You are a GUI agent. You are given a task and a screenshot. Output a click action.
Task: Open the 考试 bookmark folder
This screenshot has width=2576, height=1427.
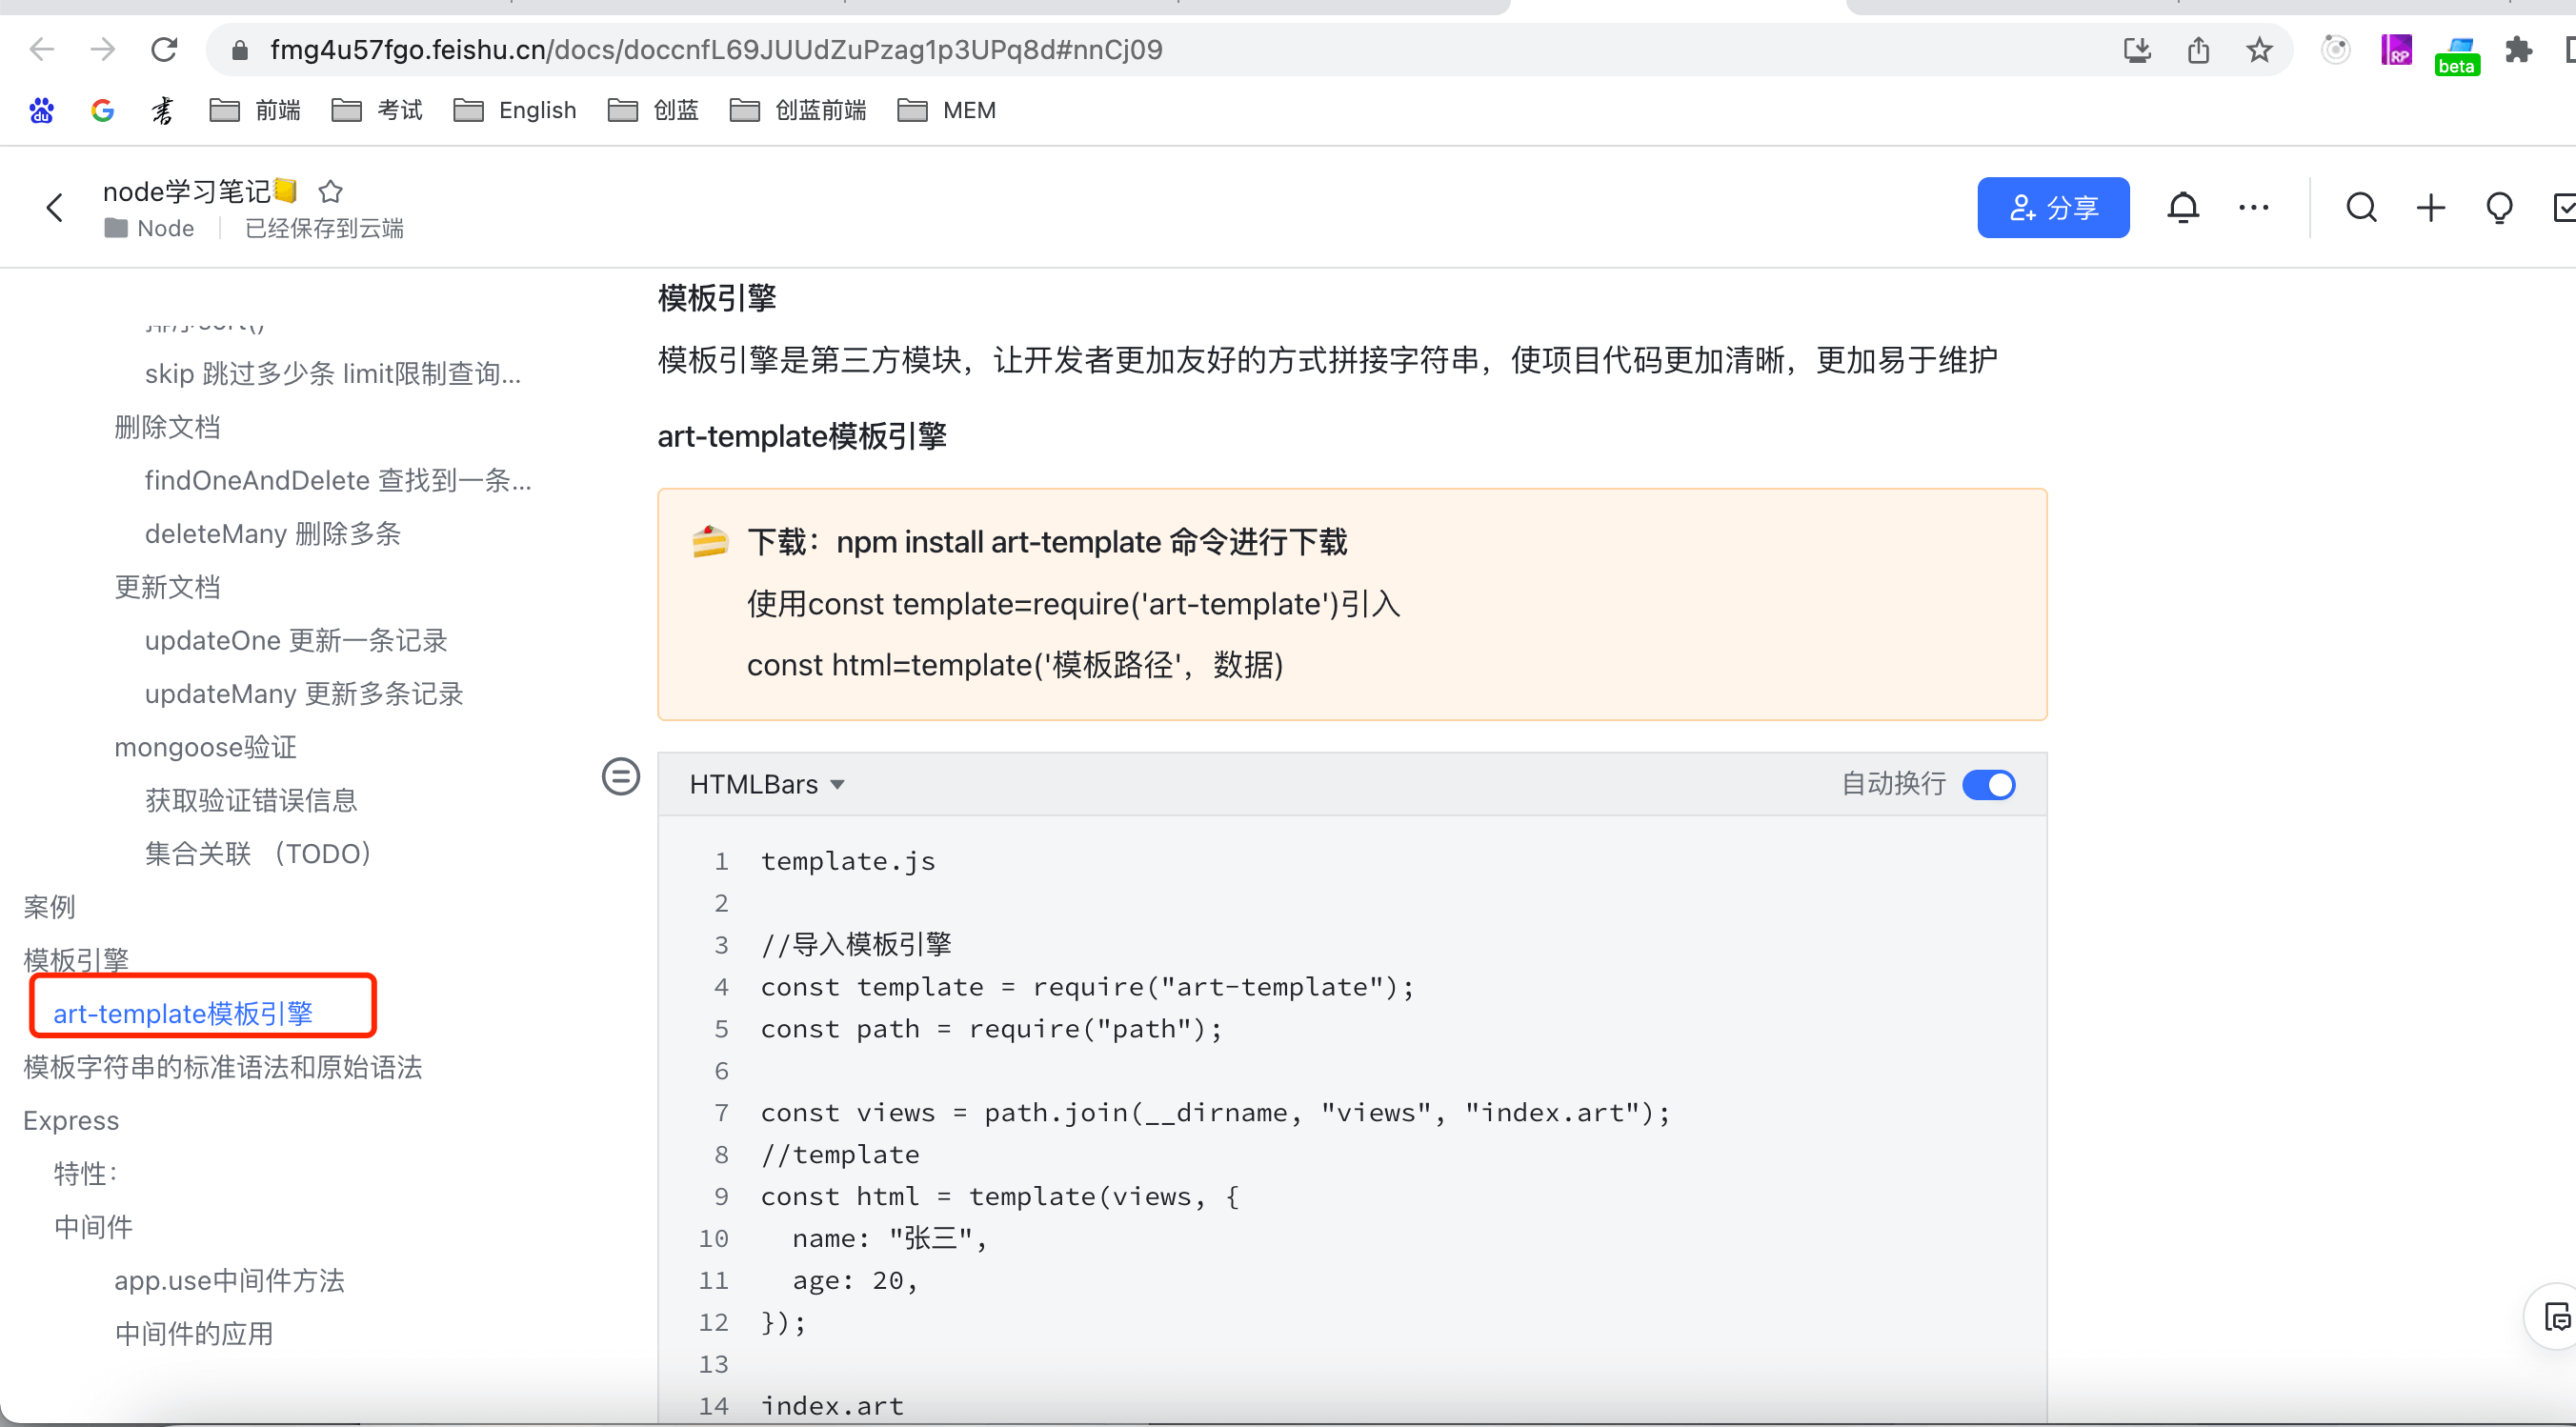(x=377, y=110)
